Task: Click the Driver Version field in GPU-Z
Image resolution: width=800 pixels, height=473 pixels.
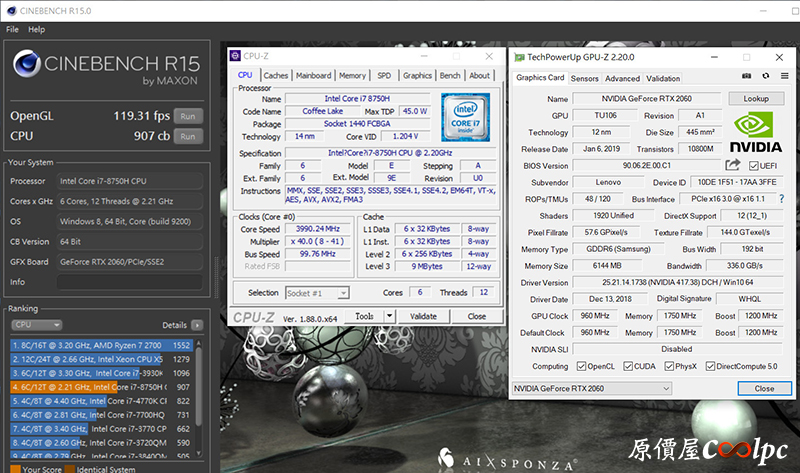Action: [x=678, y=282]
